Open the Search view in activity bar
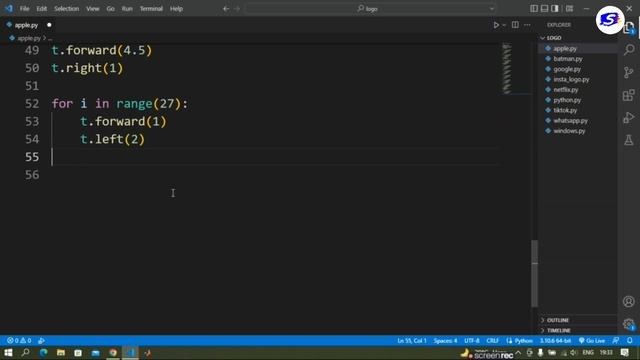The image size is (640, 360). coord(629,50)
